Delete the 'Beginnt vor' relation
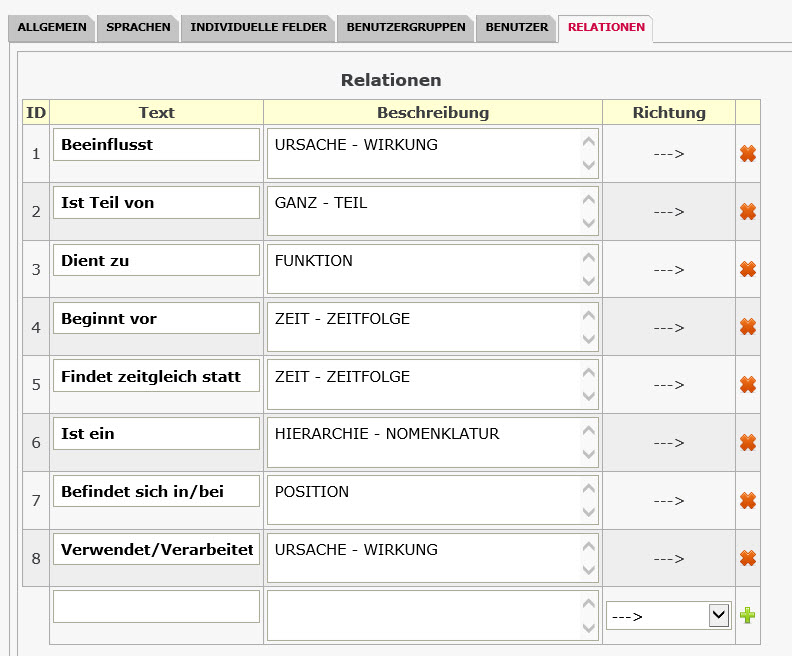 747,327
